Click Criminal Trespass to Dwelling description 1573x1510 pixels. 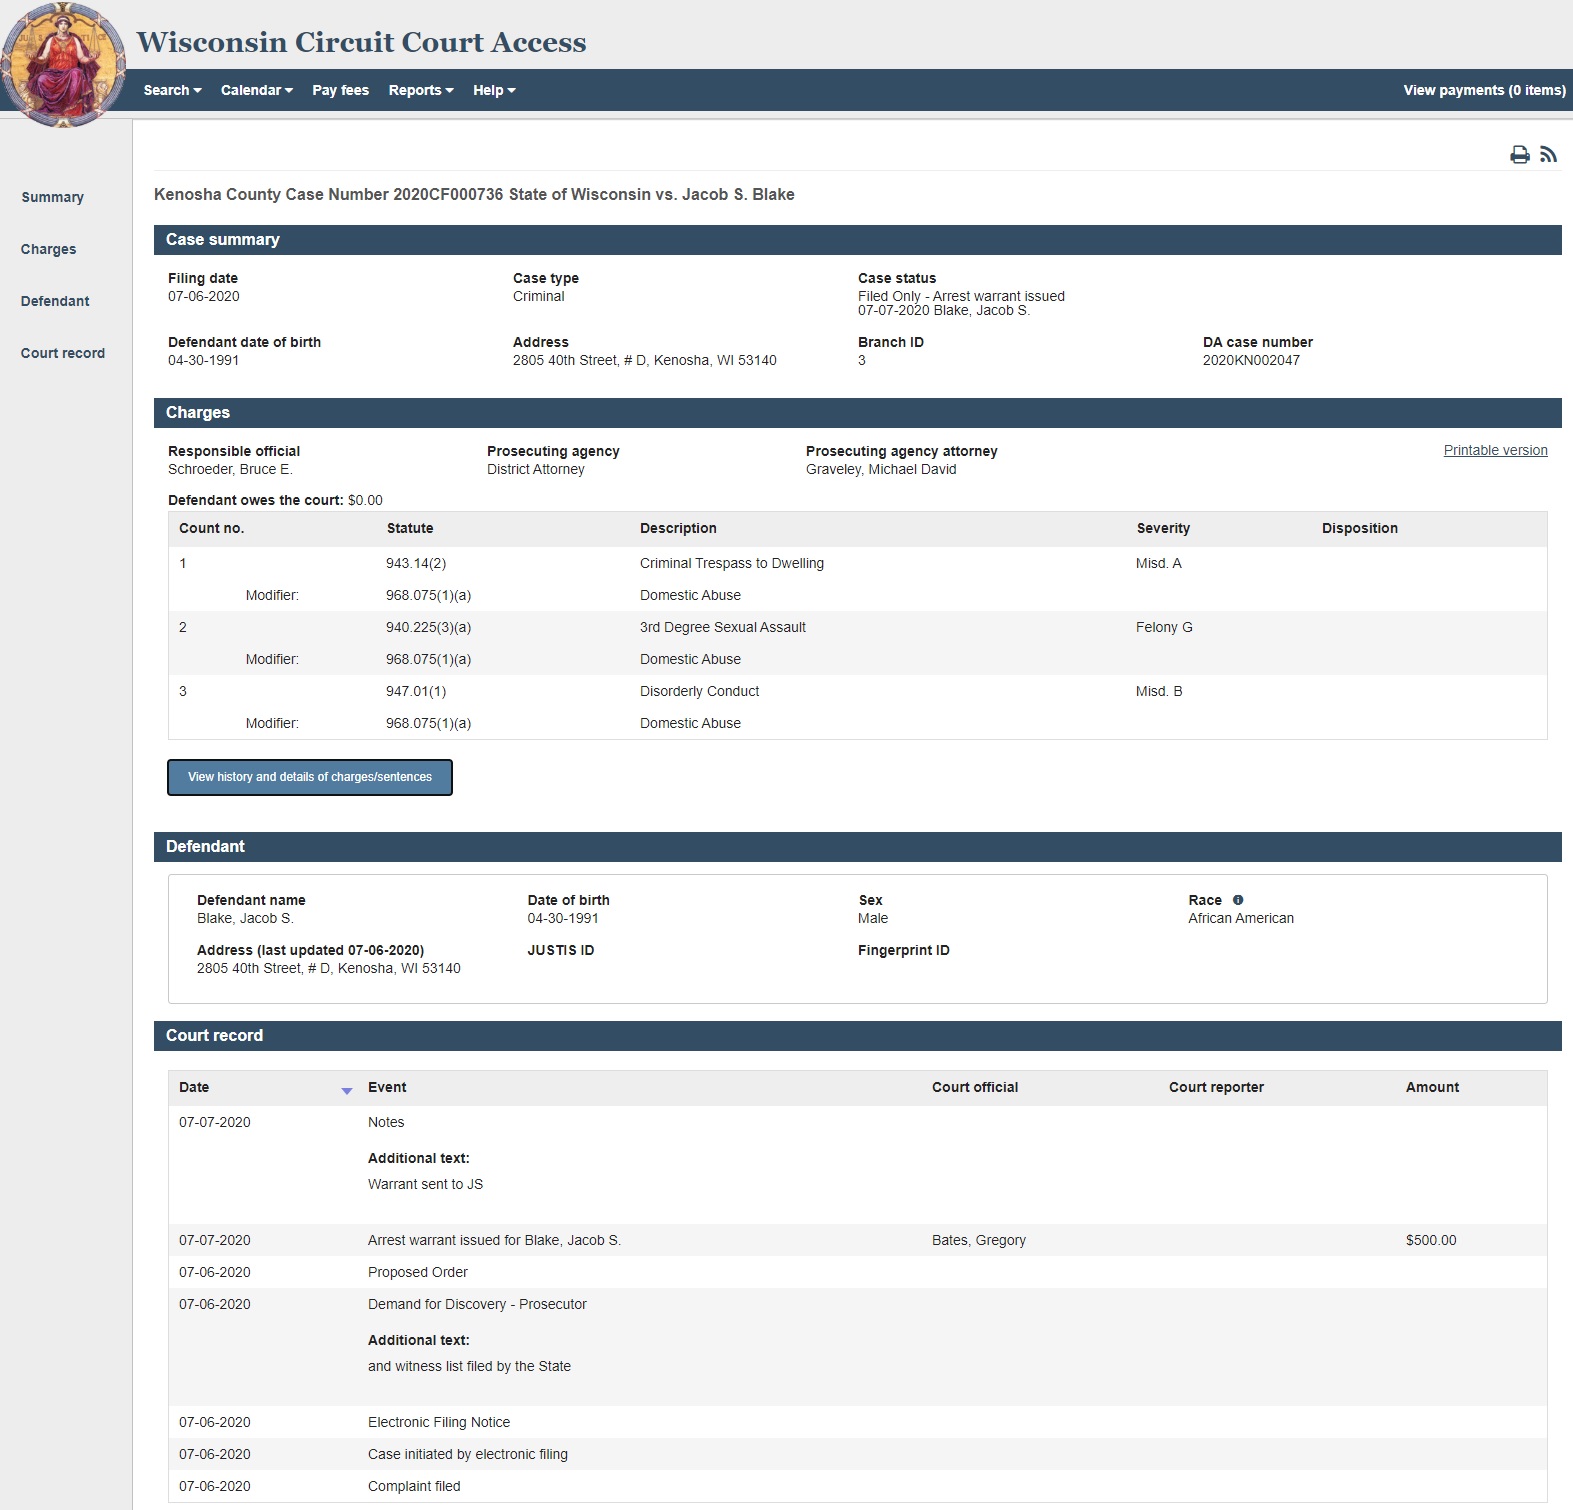(732, 563)
